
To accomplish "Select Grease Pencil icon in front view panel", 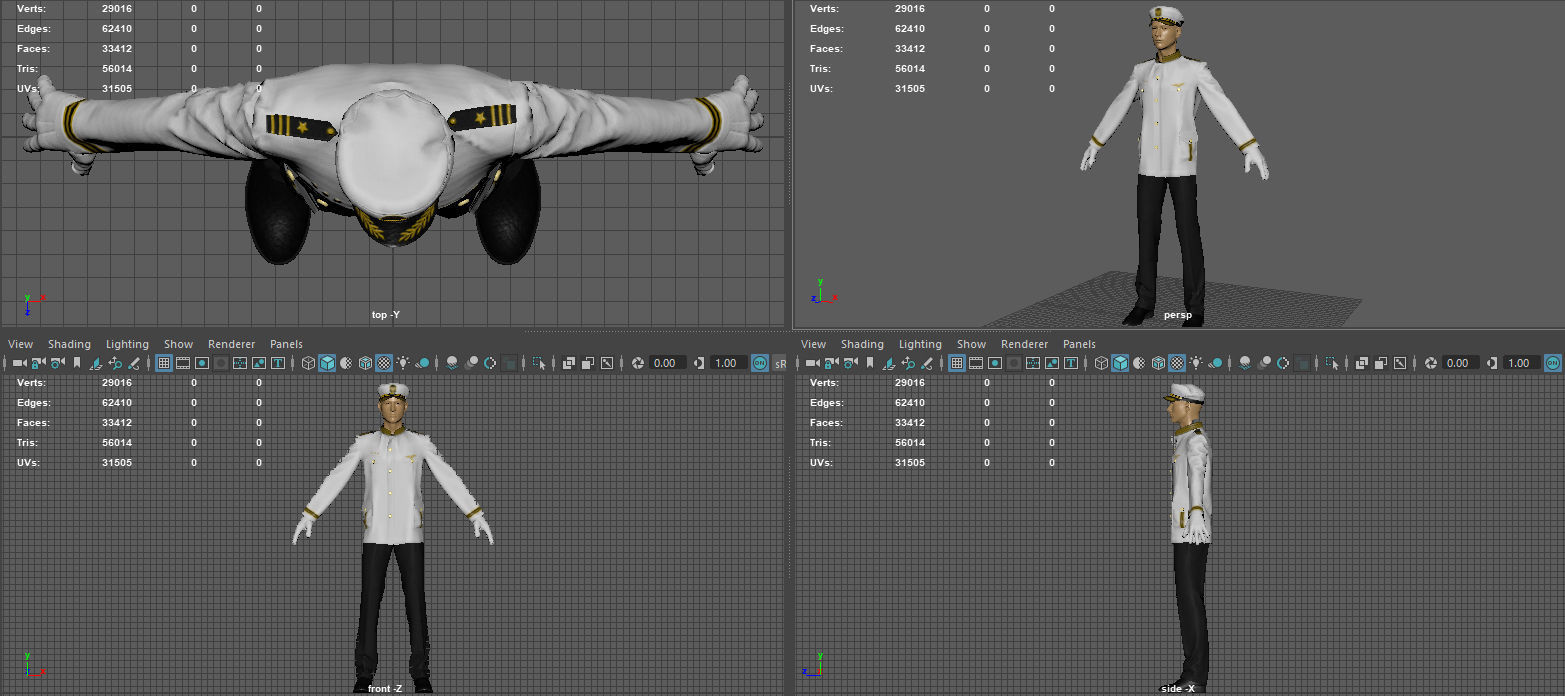I will [x=134, y=363].
